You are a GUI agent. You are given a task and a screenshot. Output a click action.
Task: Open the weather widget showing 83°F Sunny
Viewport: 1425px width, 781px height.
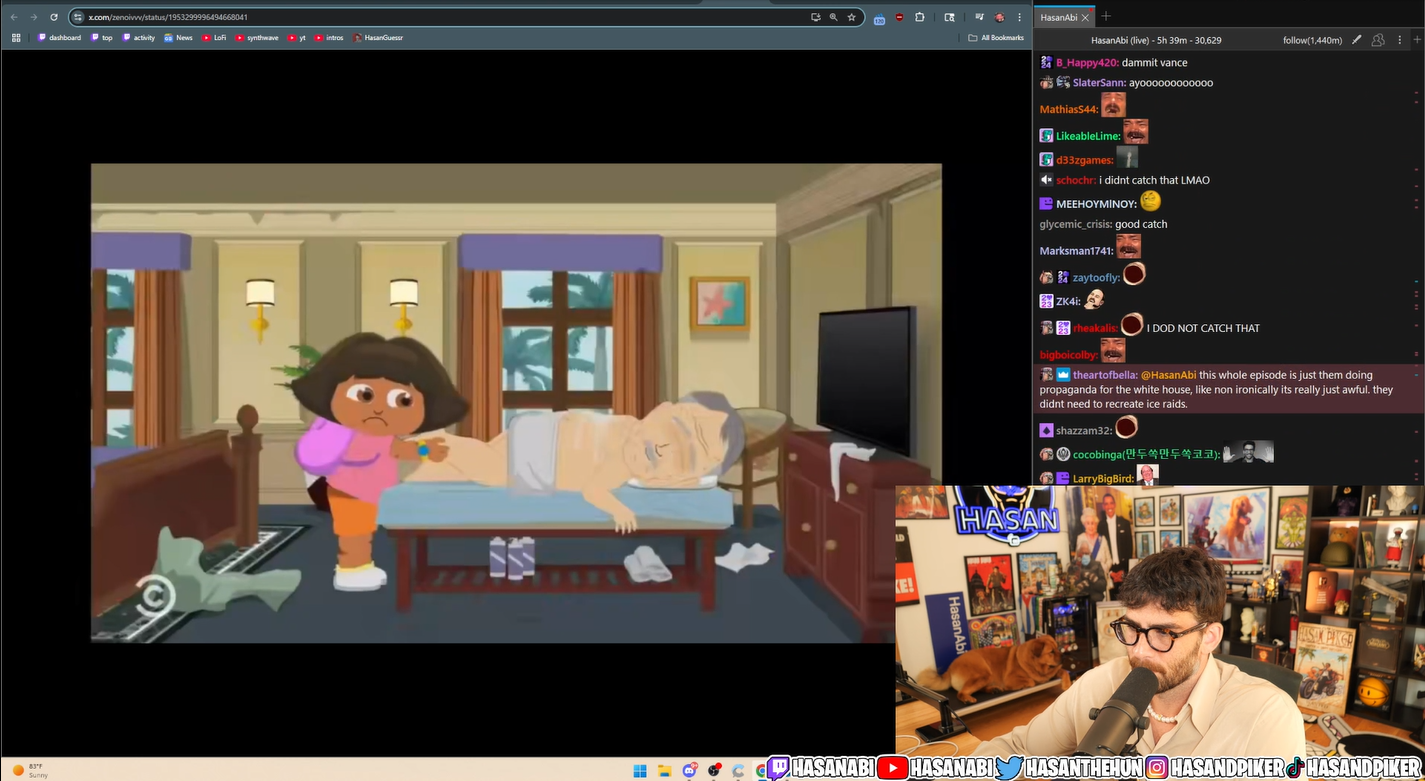tap(30, 770)
